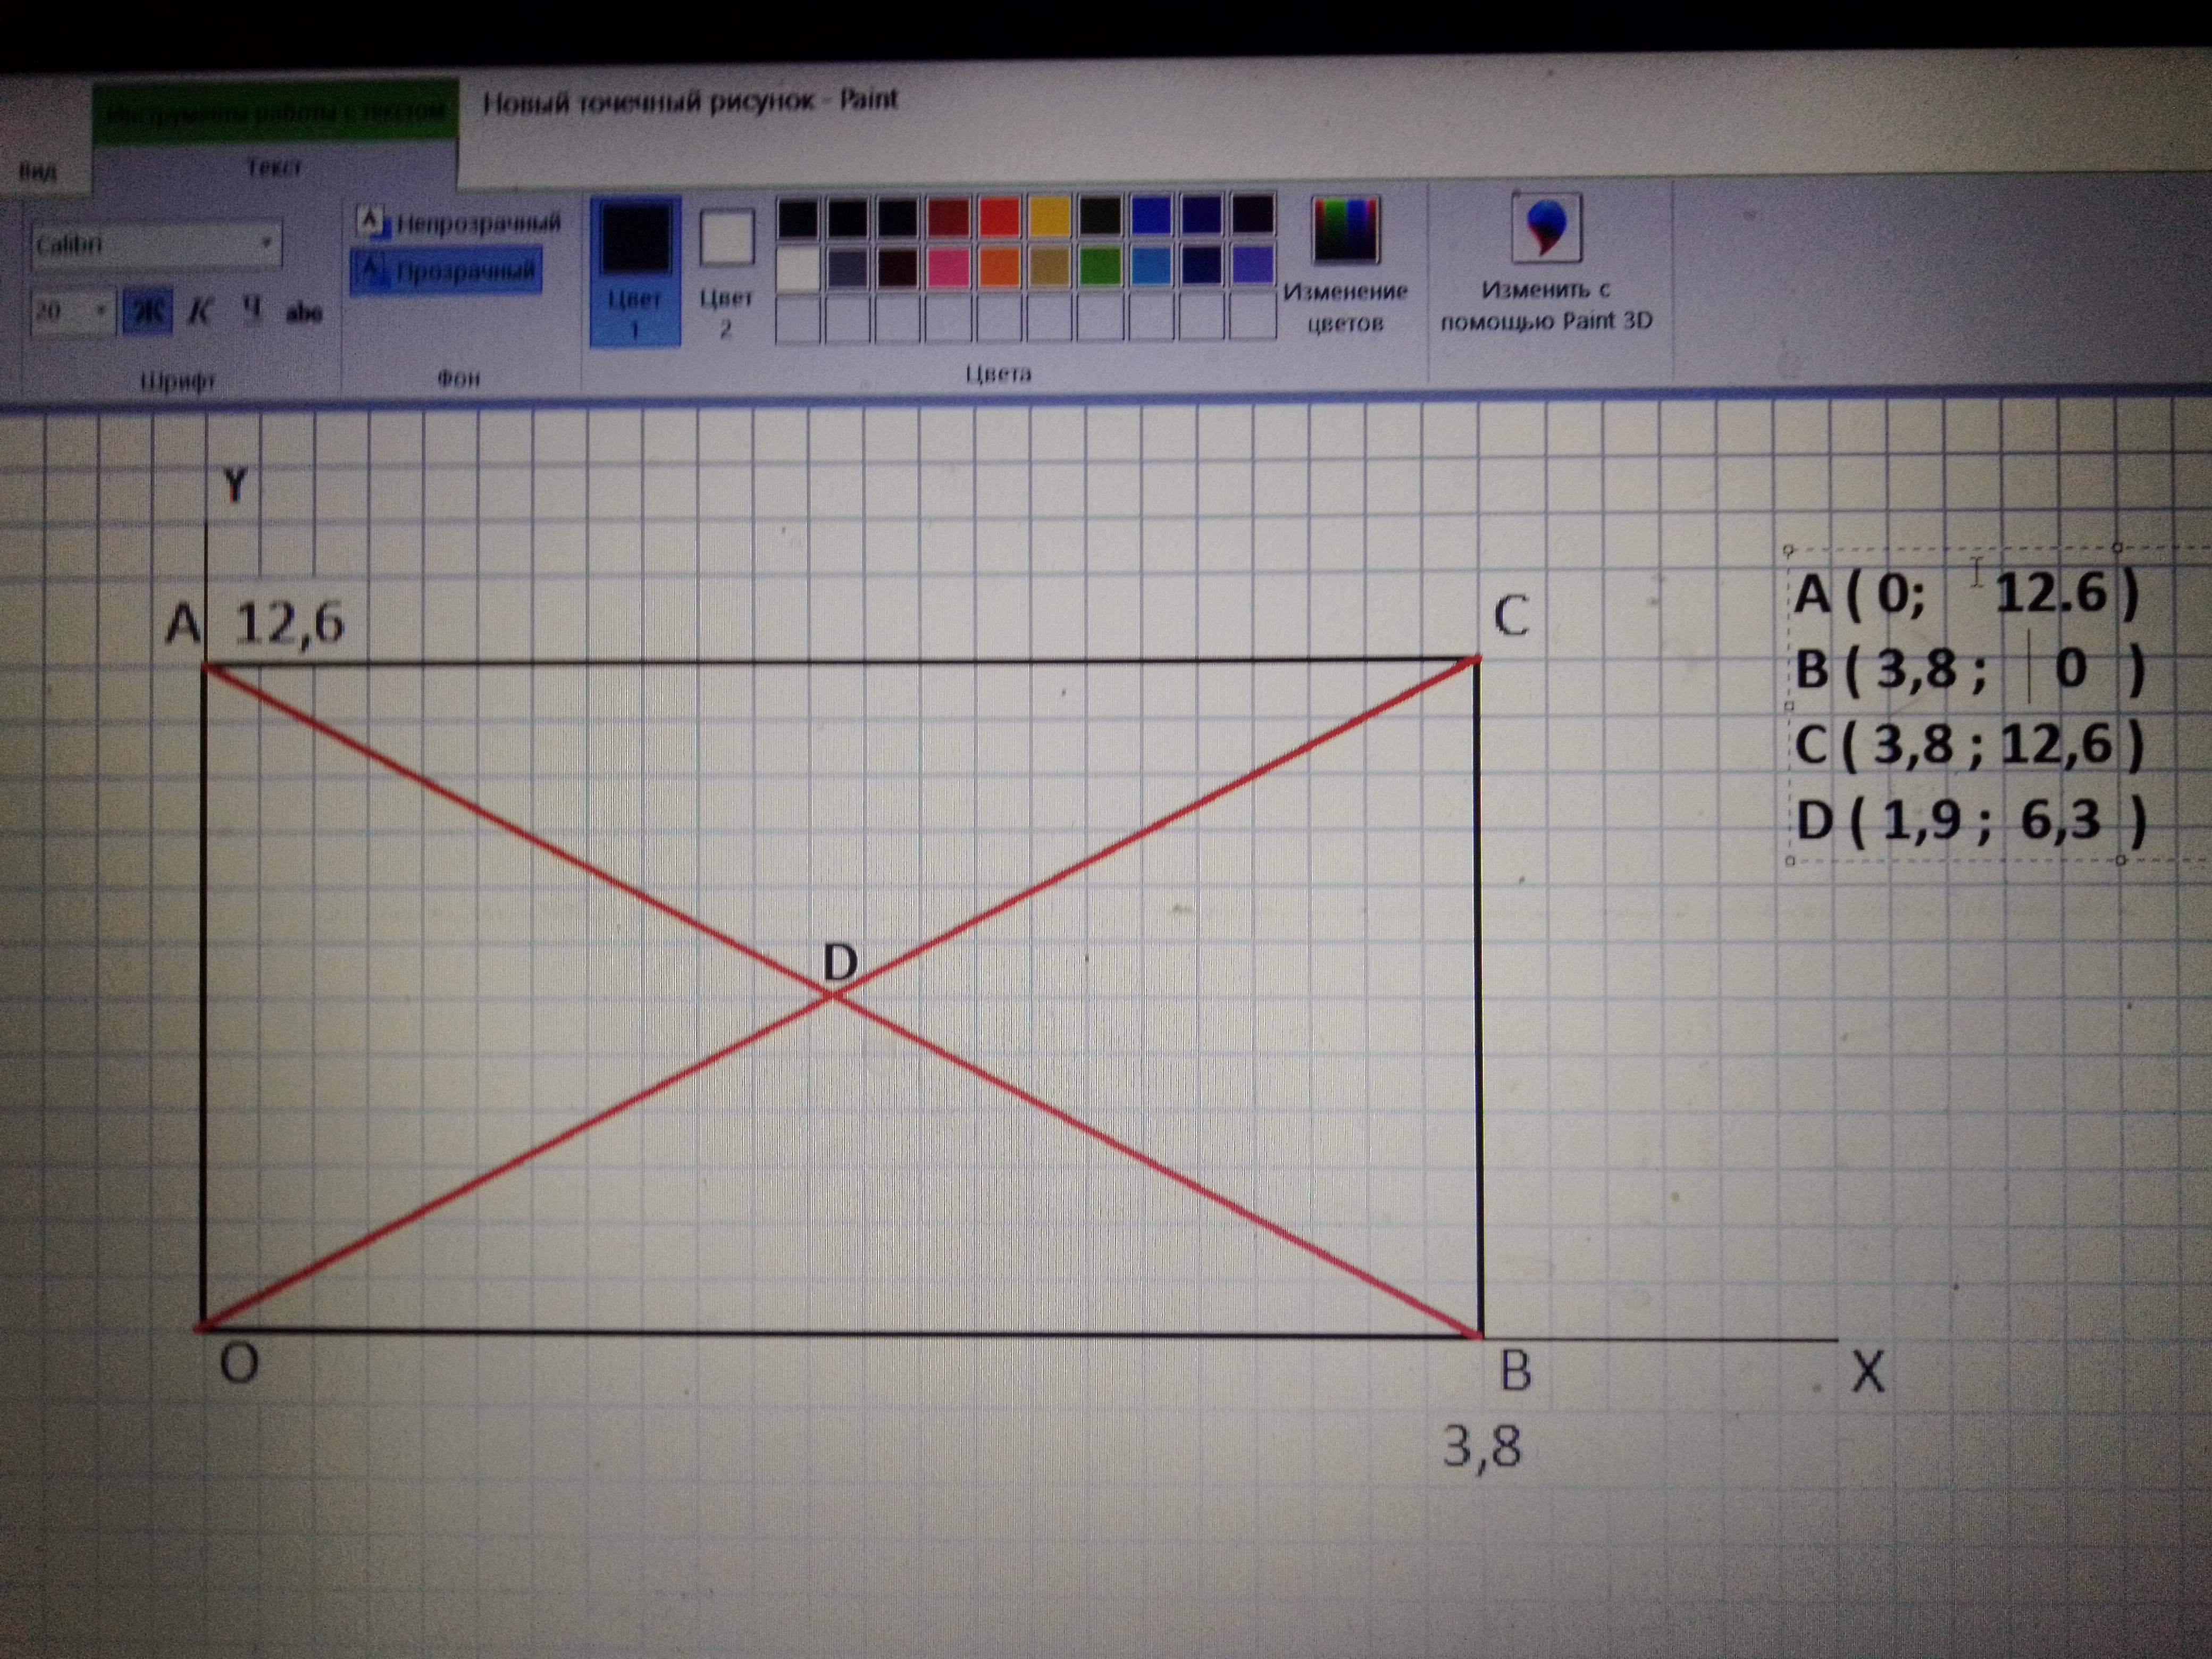Pick the yellow color in the palette
Viewport: 2212px width, 1659px height.
pyautogui.click(x=1049, y=216)
